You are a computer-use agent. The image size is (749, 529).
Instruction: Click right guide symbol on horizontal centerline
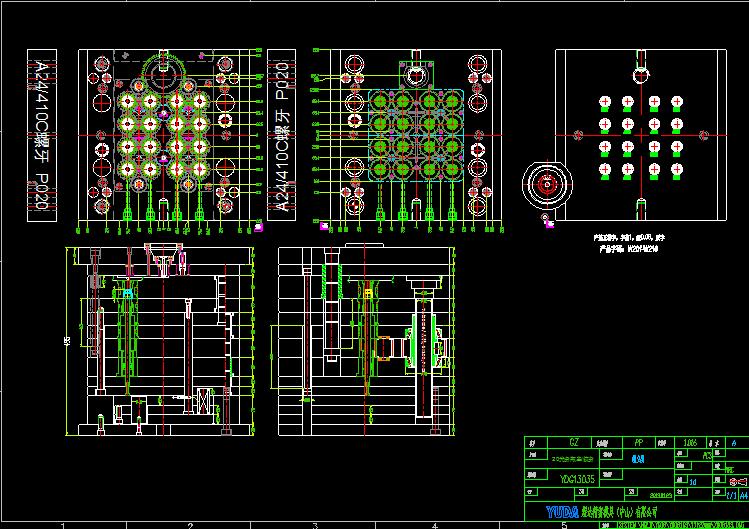pos(705,135)
